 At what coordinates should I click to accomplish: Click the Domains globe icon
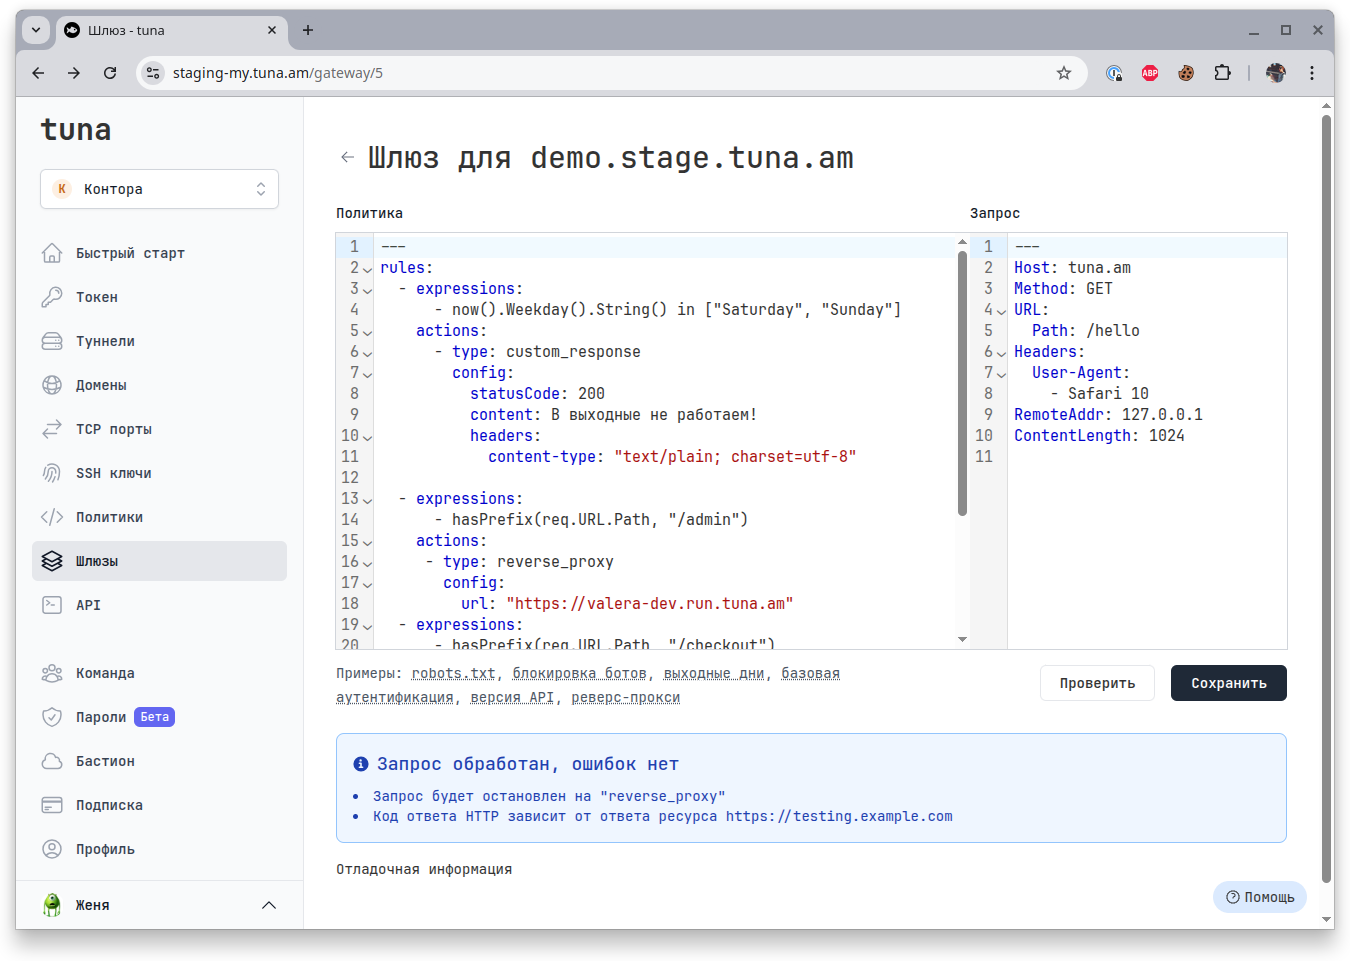pos(52,385)
